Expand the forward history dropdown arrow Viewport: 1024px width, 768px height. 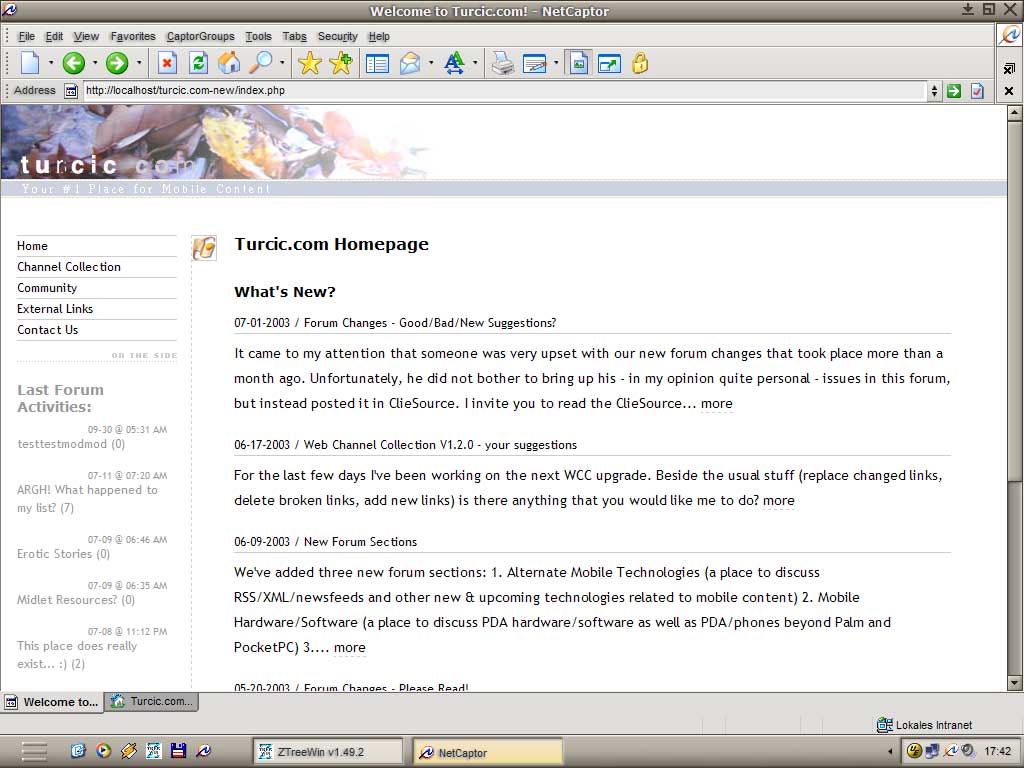click(139, 63)
